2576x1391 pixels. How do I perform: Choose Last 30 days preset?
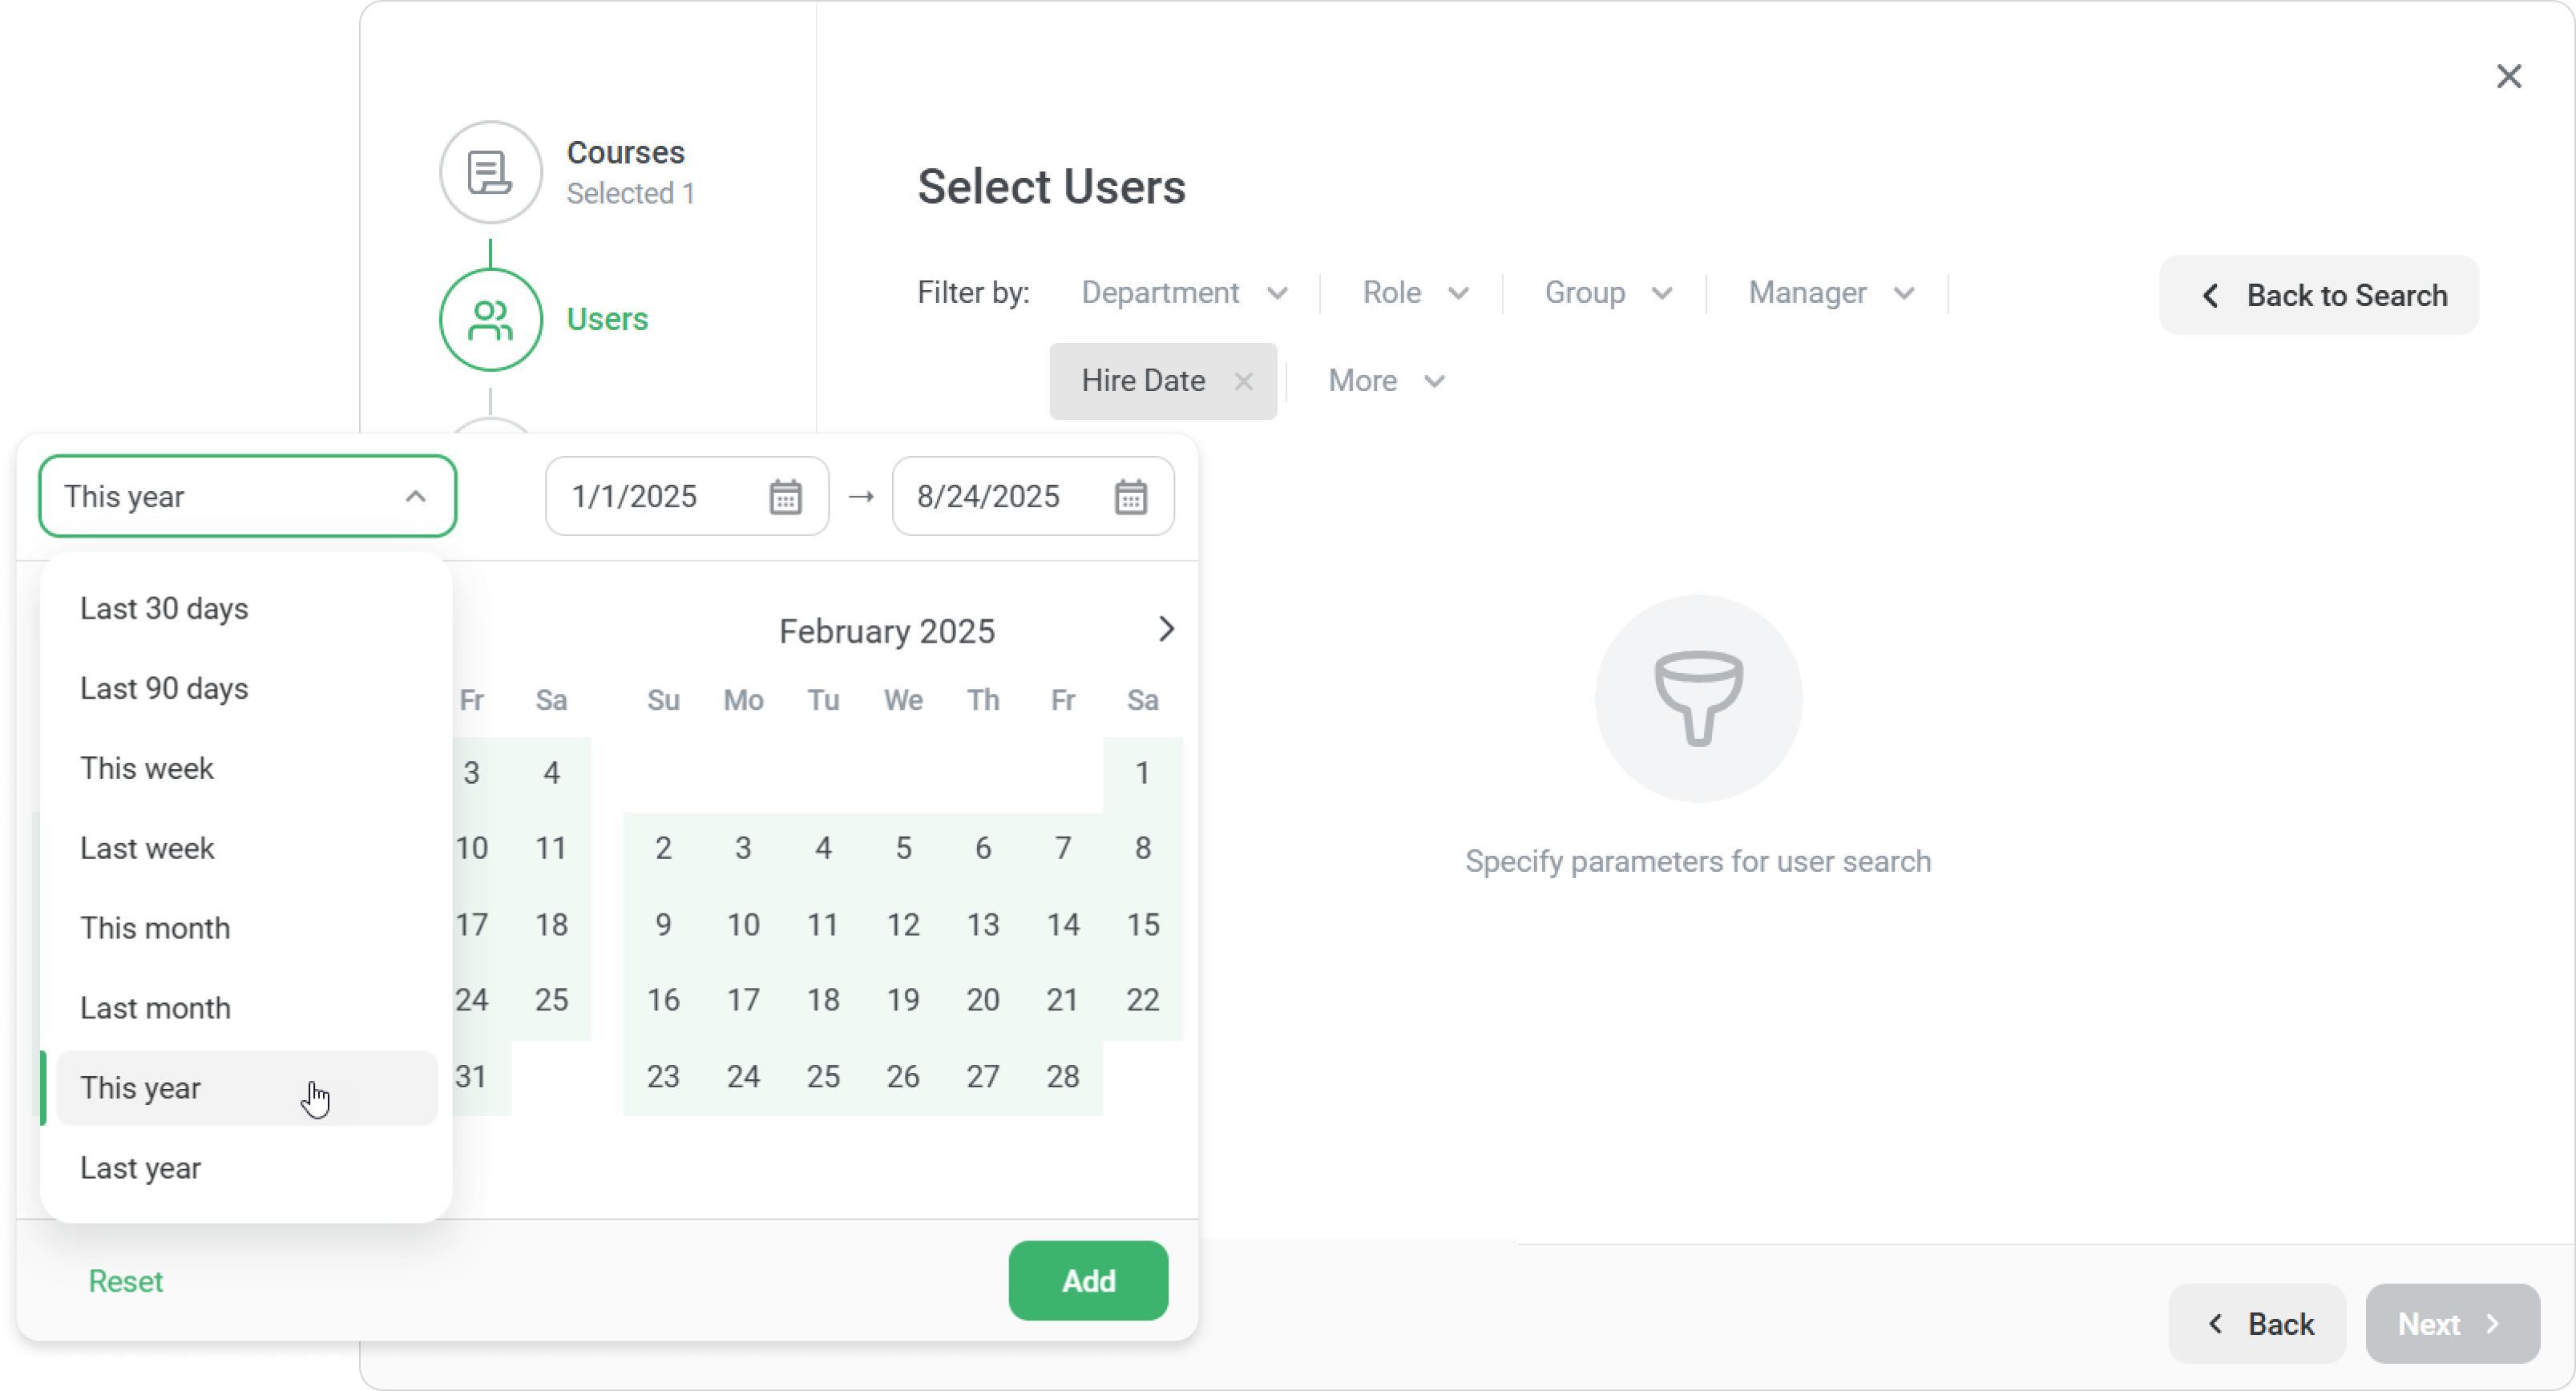pos(164,609)
